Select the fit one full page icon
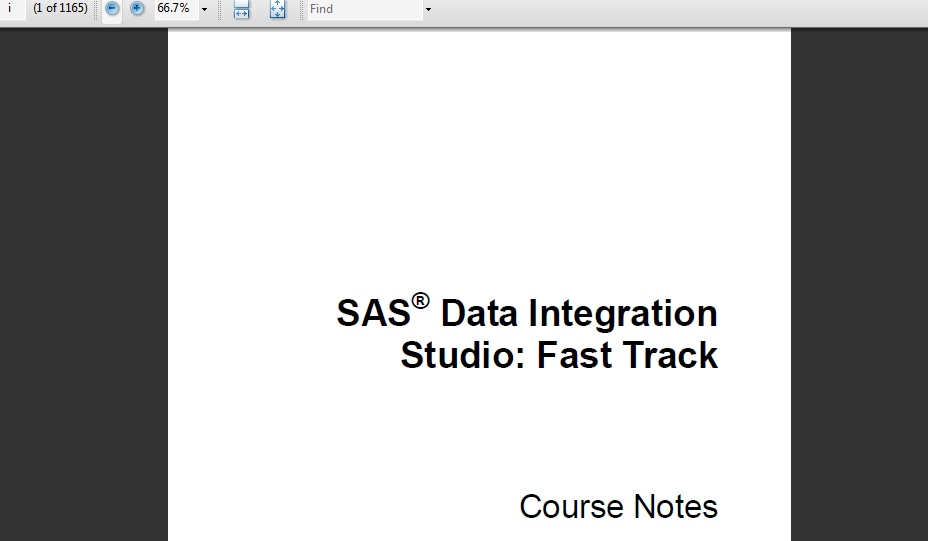This screenshot has width=928, height=541. (277, 9)
